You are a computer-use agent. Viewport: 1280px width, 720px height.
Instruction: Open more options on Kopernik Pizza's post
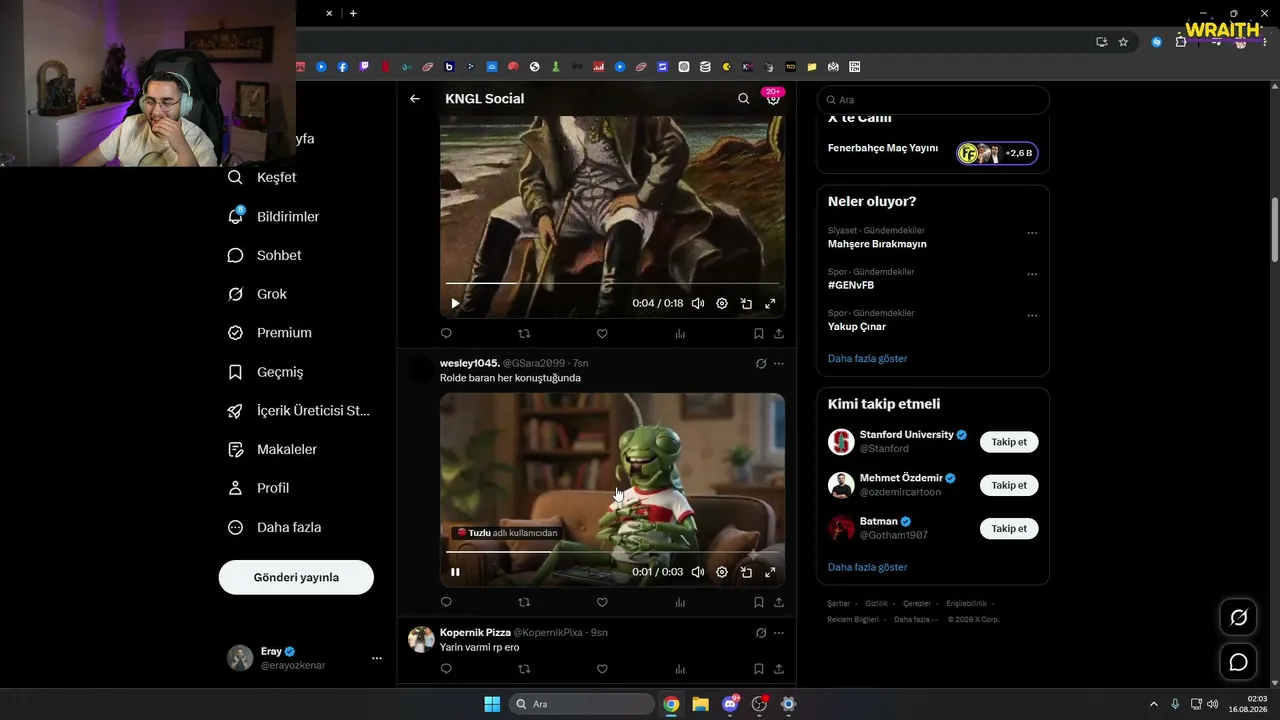click(x=779, y=633)
